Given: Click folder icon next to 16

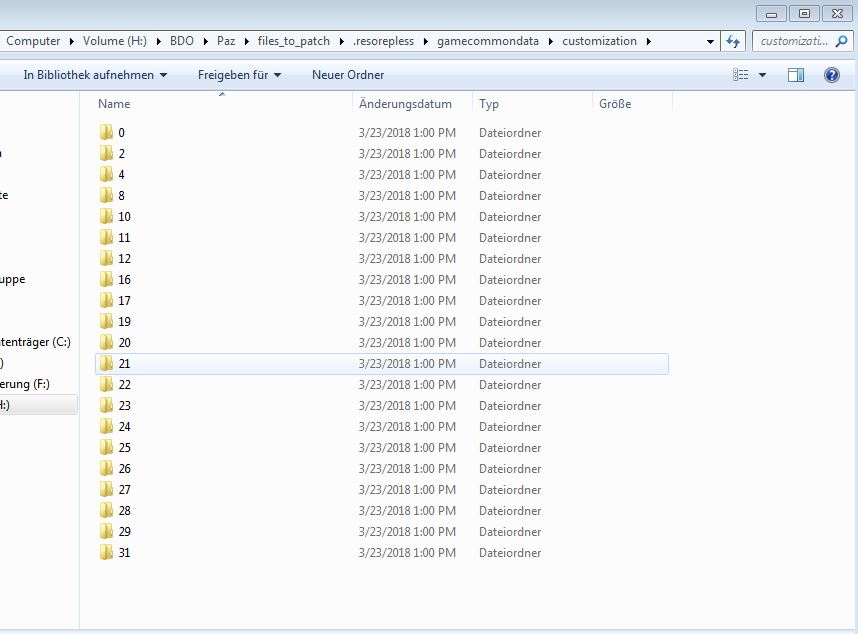Looking at the screenshot, I should tap(107, 280).
